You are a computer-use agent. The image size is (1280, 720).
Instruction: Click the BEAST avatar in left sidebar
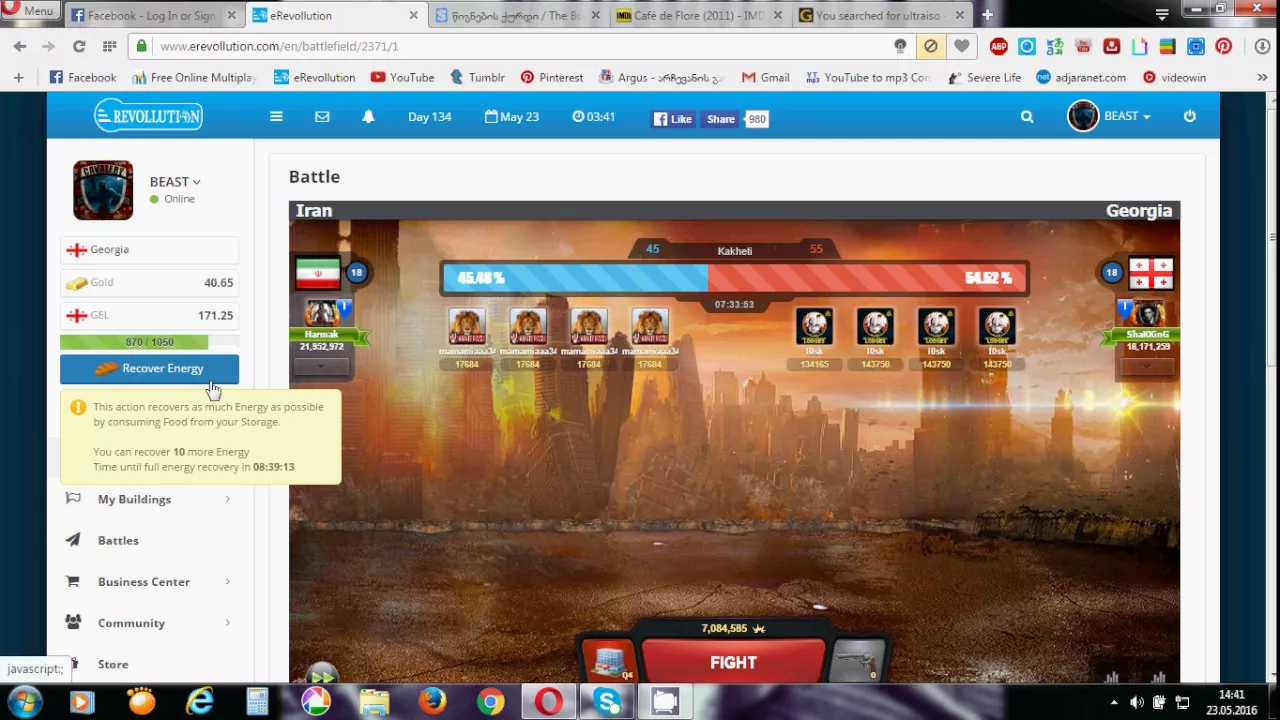coord(103,190)
